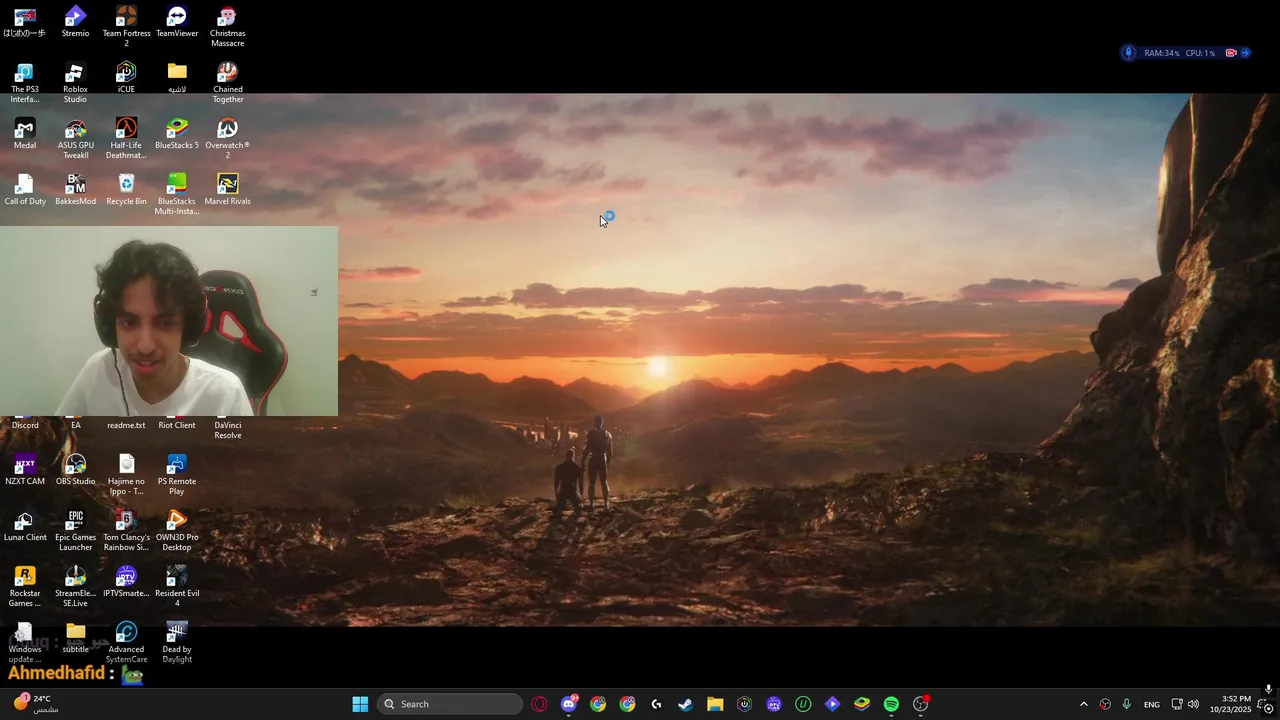
Task: Launch Team Fortress 2 from the desktop
Action: click(x=126, y=26)
